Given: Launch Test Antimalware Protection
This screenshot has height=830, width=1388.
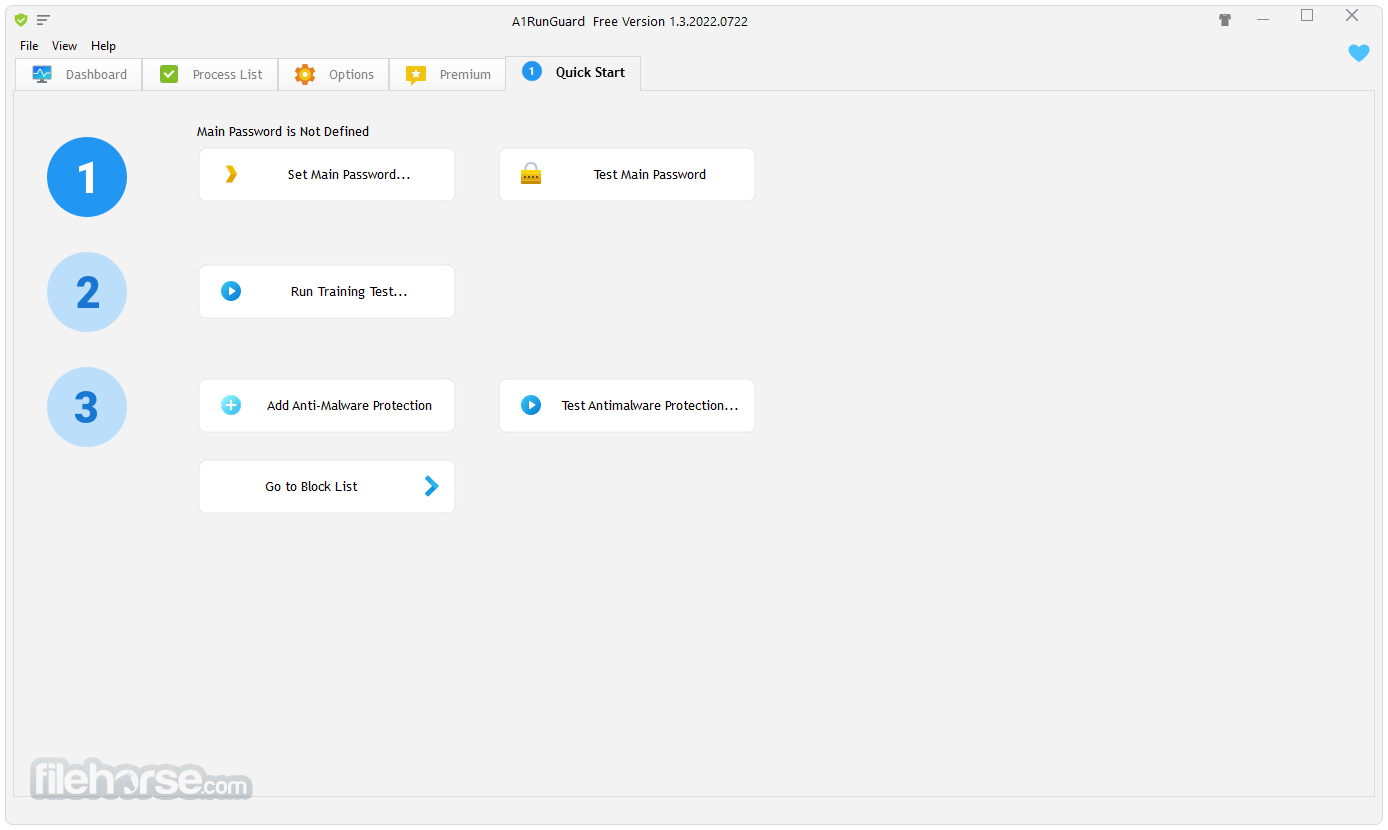Looking at the screenshot, I should pos(627,406).
